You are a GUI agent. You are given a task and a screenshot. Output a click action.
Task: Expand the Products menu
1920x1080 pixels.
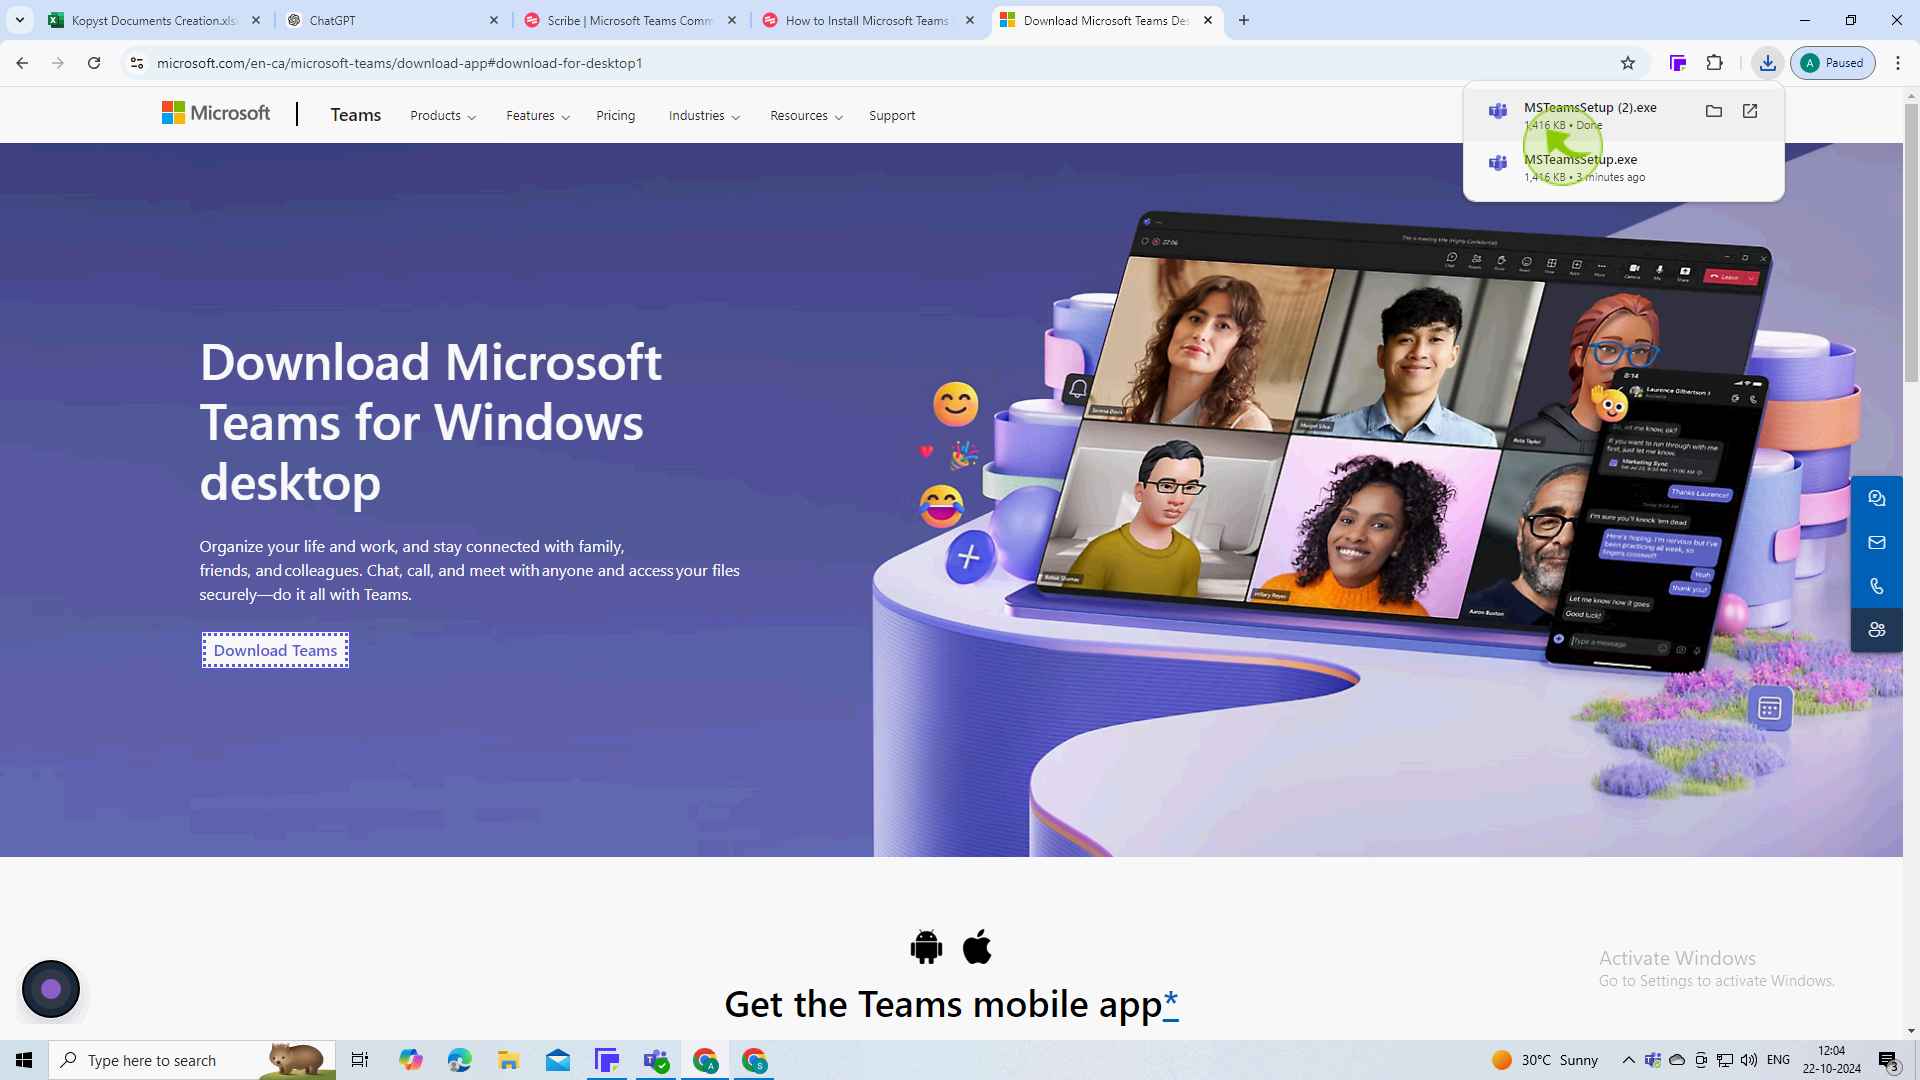point(443,116)
